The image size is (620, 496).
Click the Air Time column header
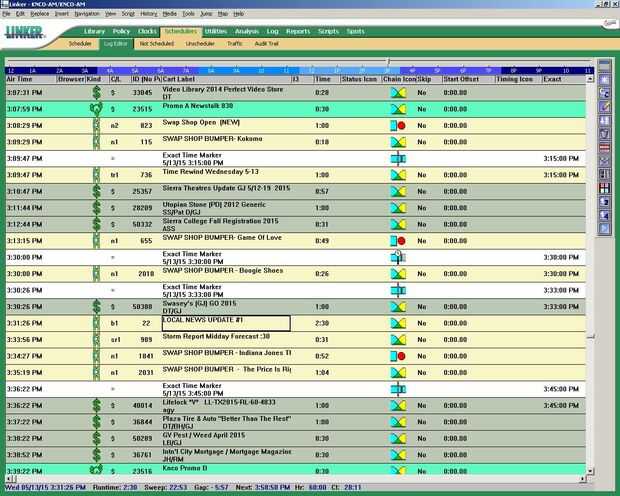30,80
